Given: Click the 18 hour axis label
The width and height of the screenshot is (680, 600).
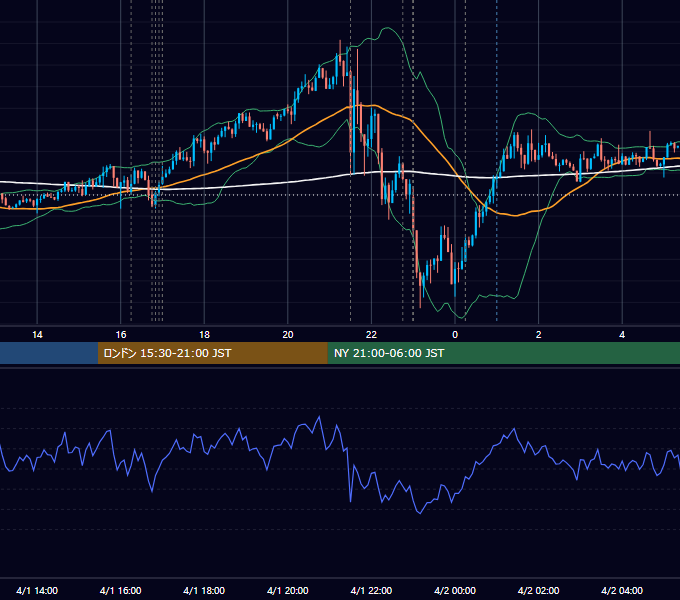Looking at the screenshot, I should [x=204, y=335].
